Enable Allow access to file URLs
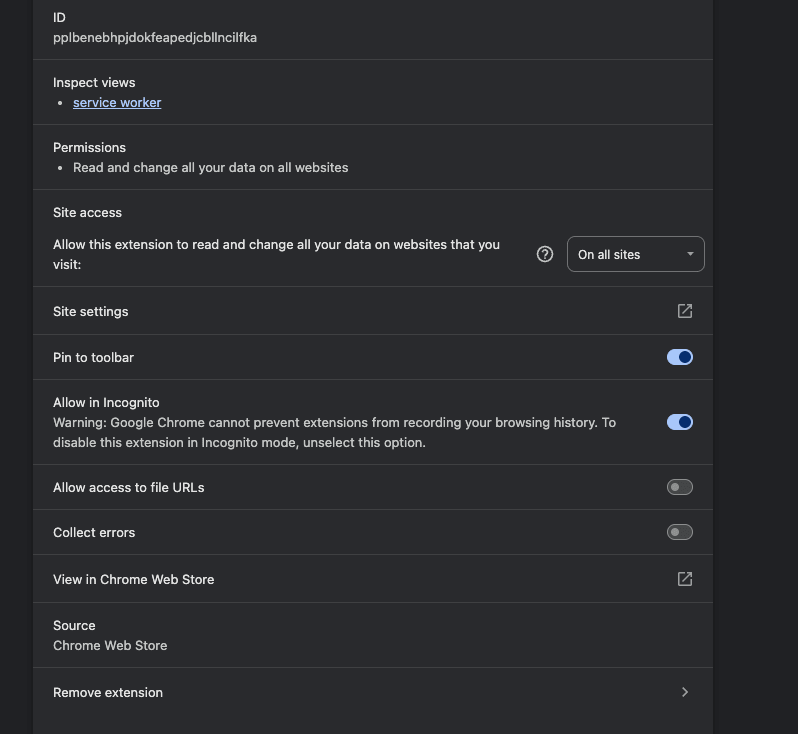The height and width of the screenshot is (734, 798). pyautogui.click(x=680, y=487)
